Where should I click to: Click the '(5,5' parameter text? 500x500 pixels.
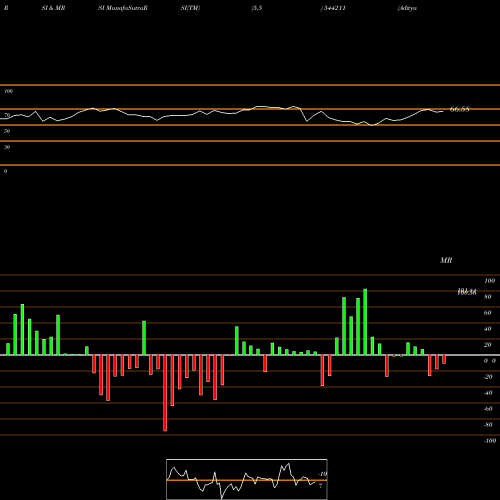tap(257, 8)
